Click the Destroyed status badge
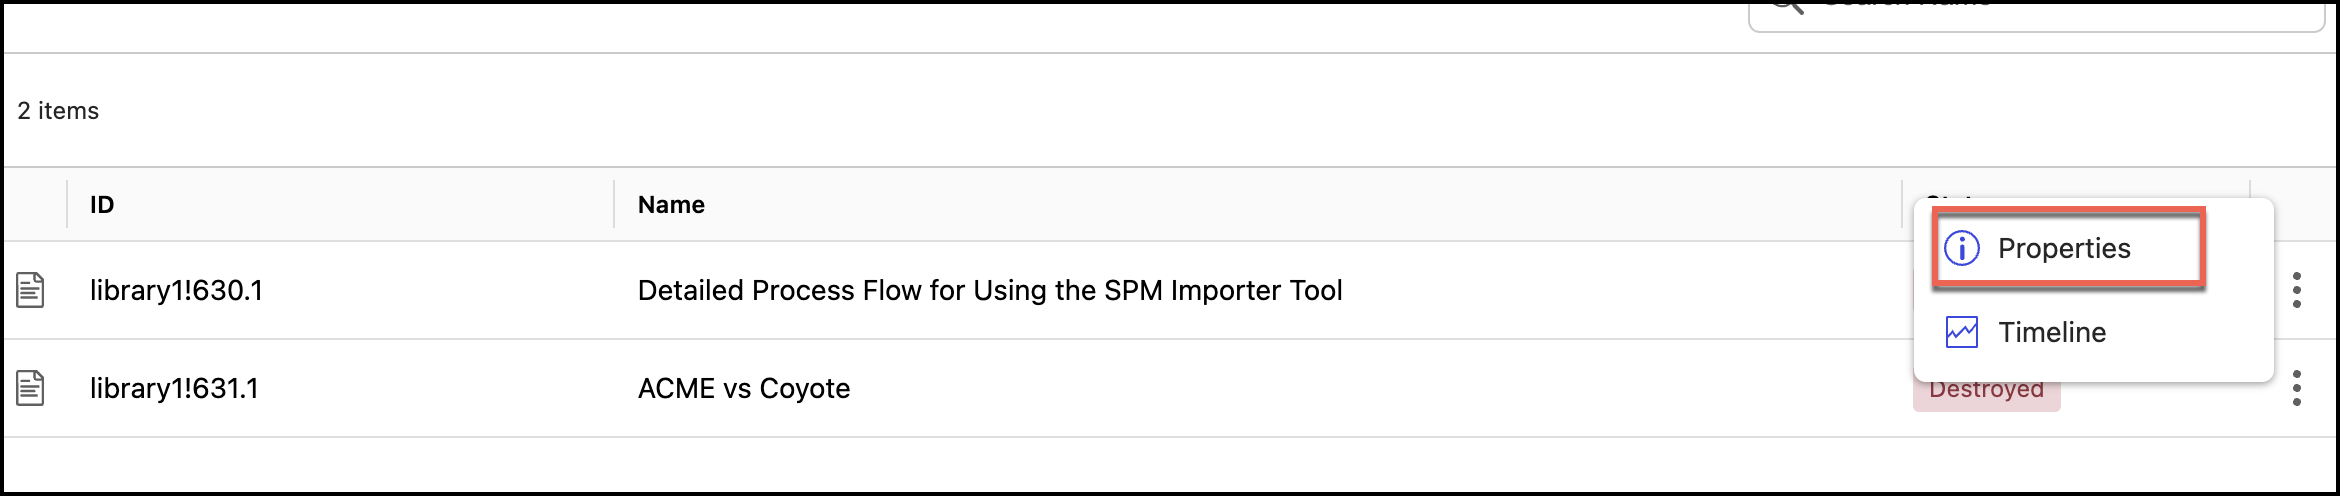Image resolution: width=2340 pixels, height=496 pixels. [x=1986, y=391]
